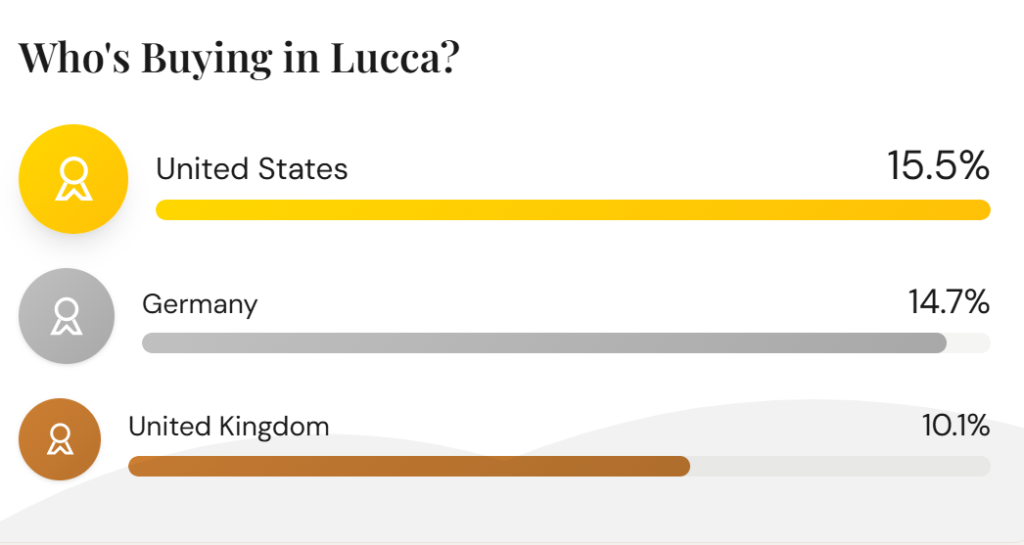Click the unfilled part of United Kingdom bar

(x=840, y=466)
